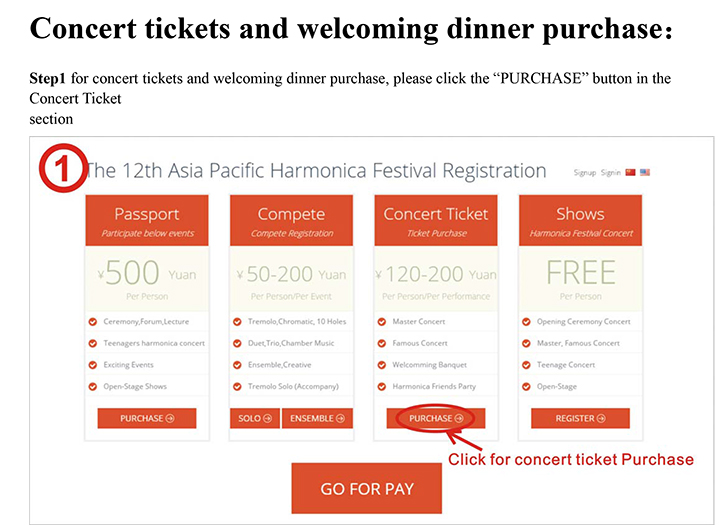
Task: Open the Signin link
Action: tap(610, 172)
